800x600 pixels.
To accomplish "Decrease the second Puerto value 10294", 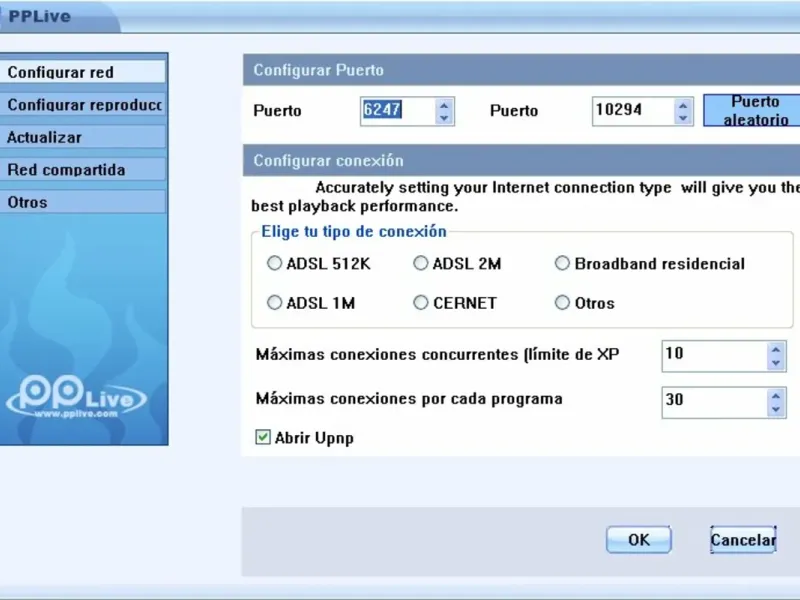I will coord(683,118).
